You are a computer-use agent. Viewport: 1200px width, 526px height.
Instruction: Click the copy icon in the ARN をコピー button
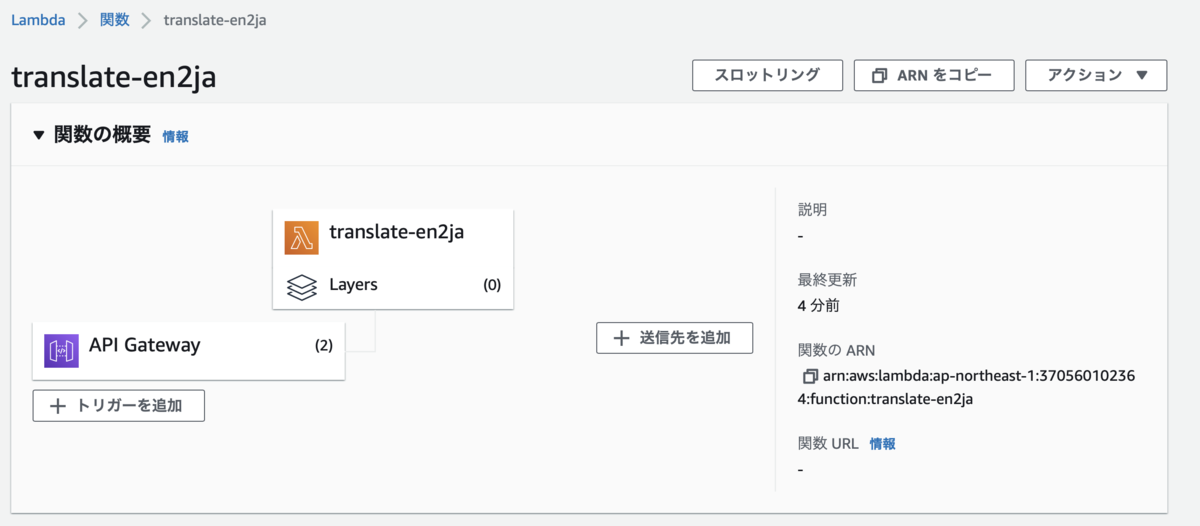click(880, 76)
